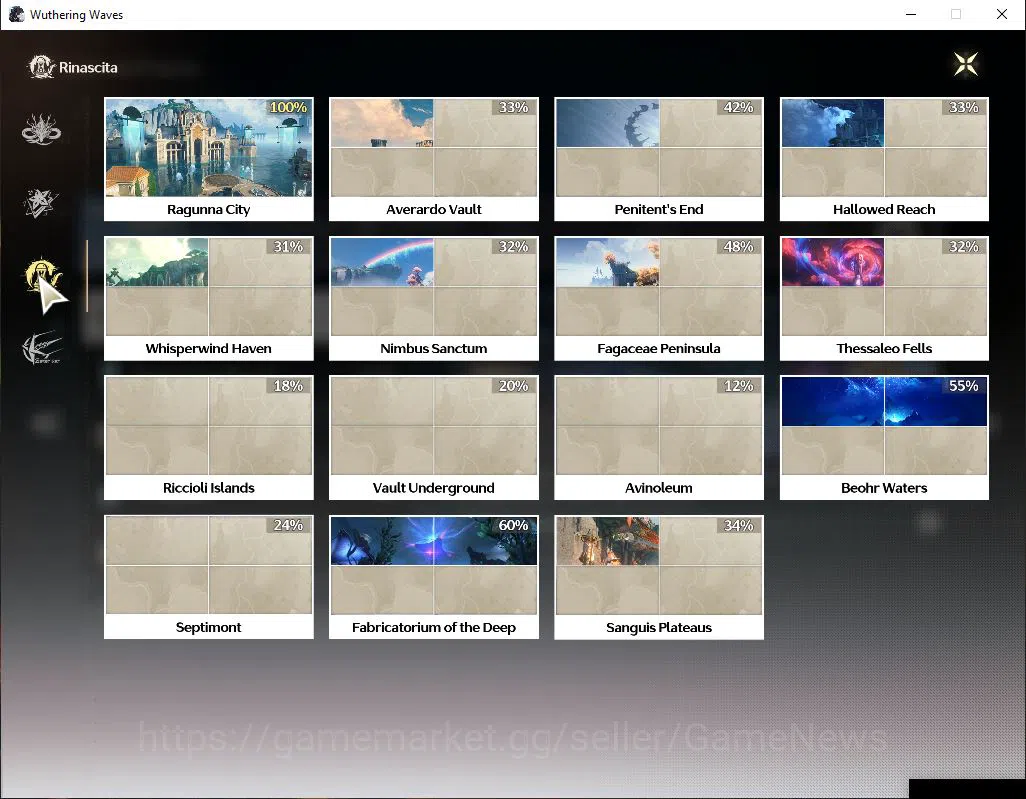Click the 24% badge on Septimont
Image resolution: width=1026 pixels, height=799 pixels.
(288, 525)
